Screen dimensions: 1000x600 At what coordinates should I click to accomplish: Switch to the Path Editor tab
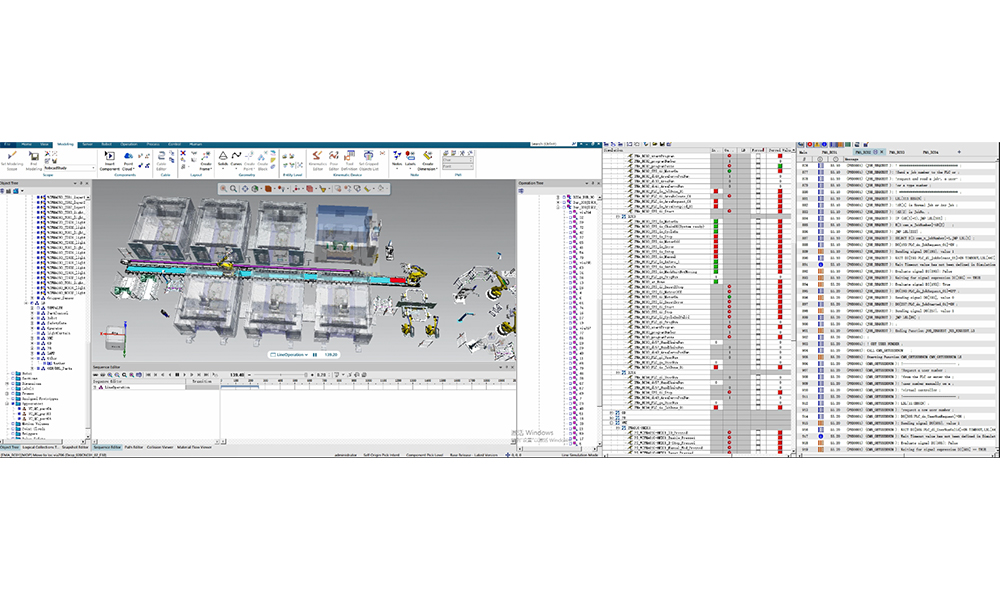[135, 446]
